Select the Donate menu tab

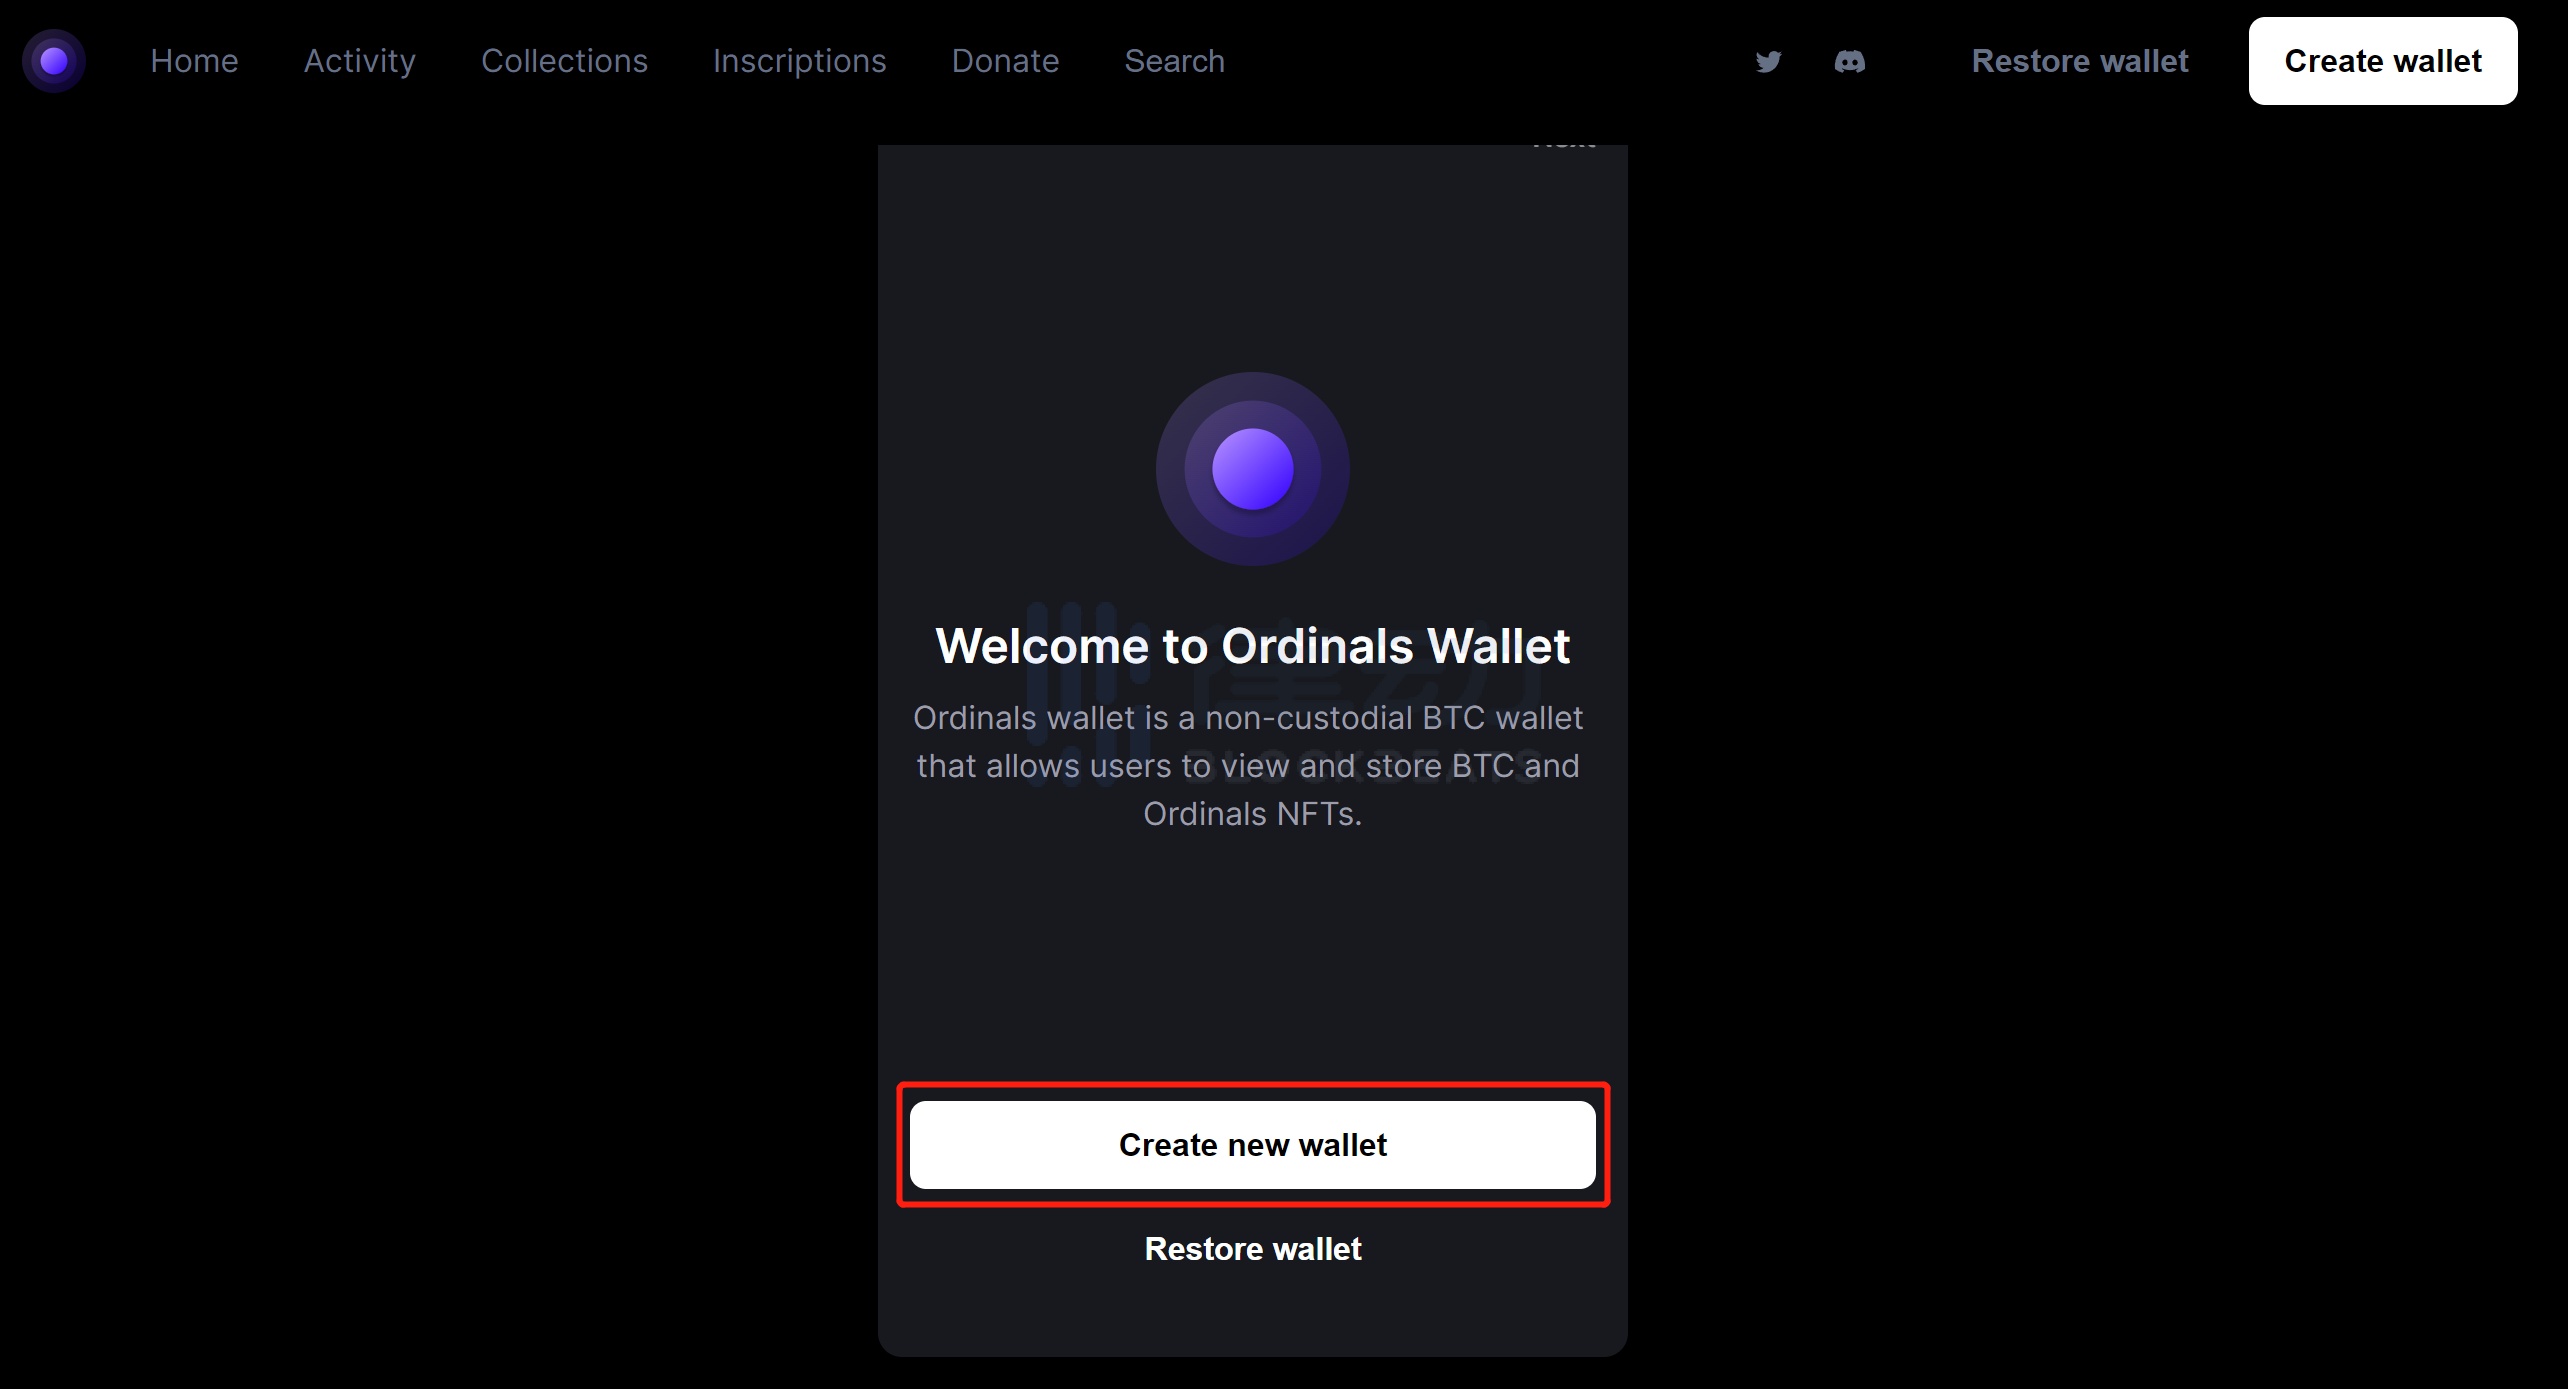(x=1004, y=60)
